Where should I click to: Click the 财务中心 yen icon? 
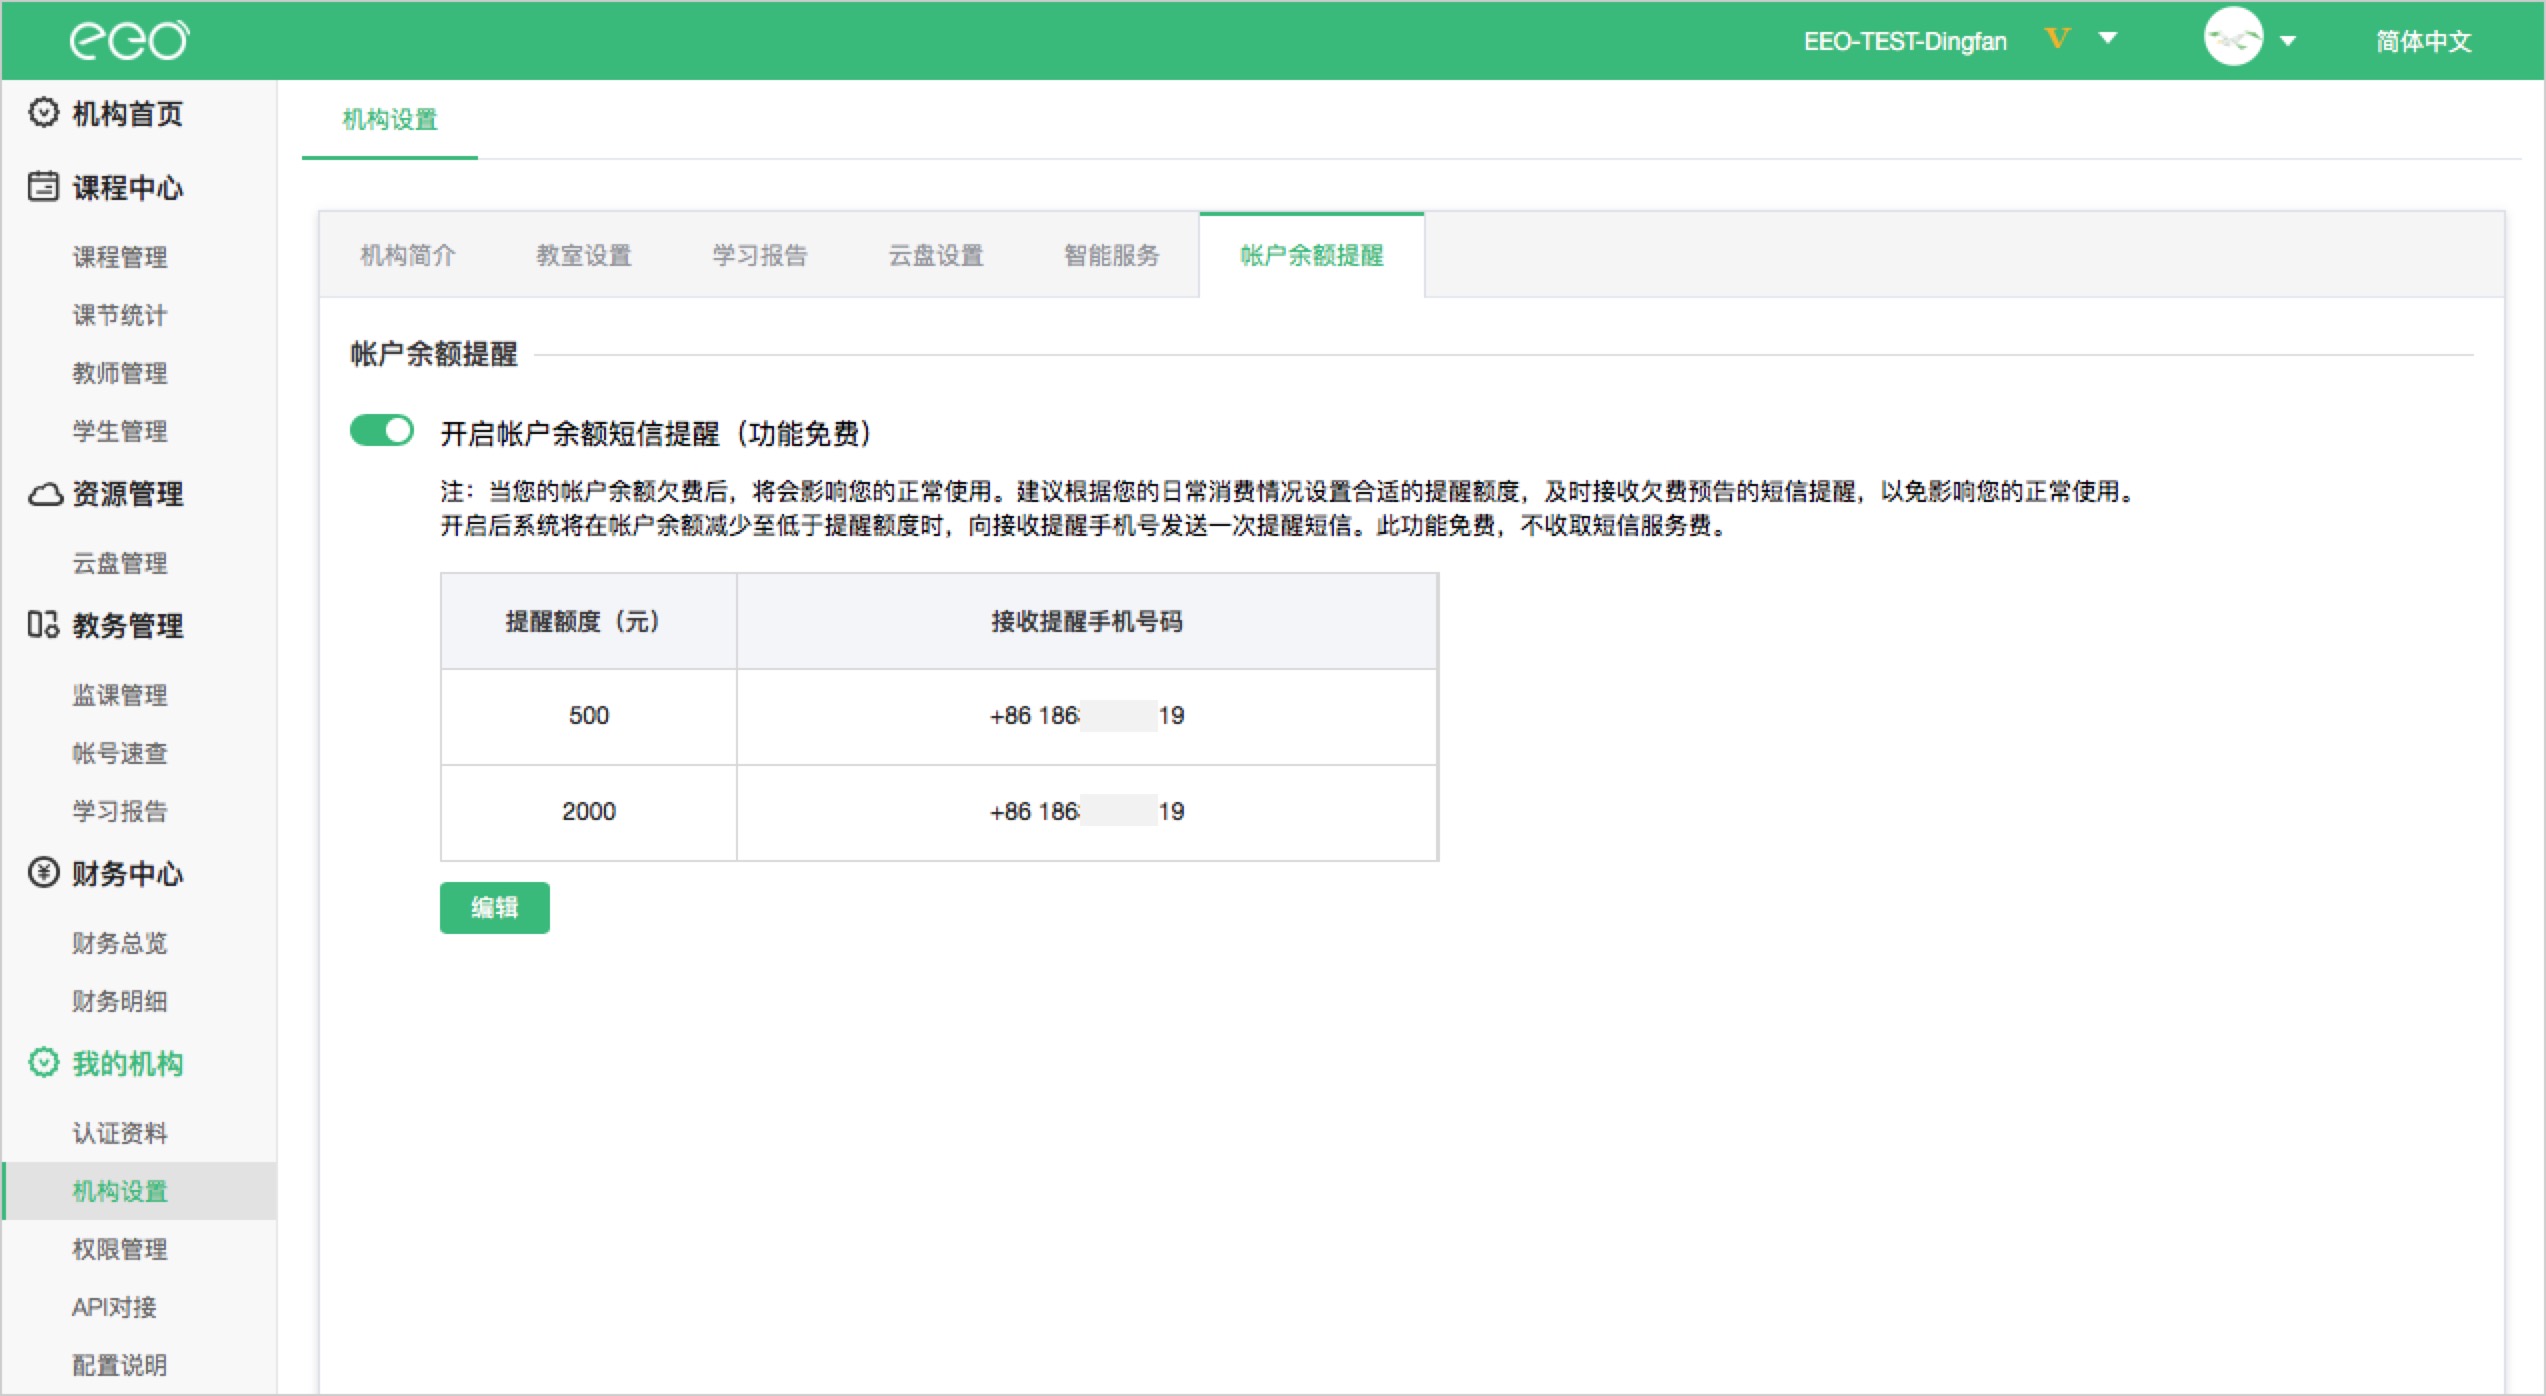point(43,873)
